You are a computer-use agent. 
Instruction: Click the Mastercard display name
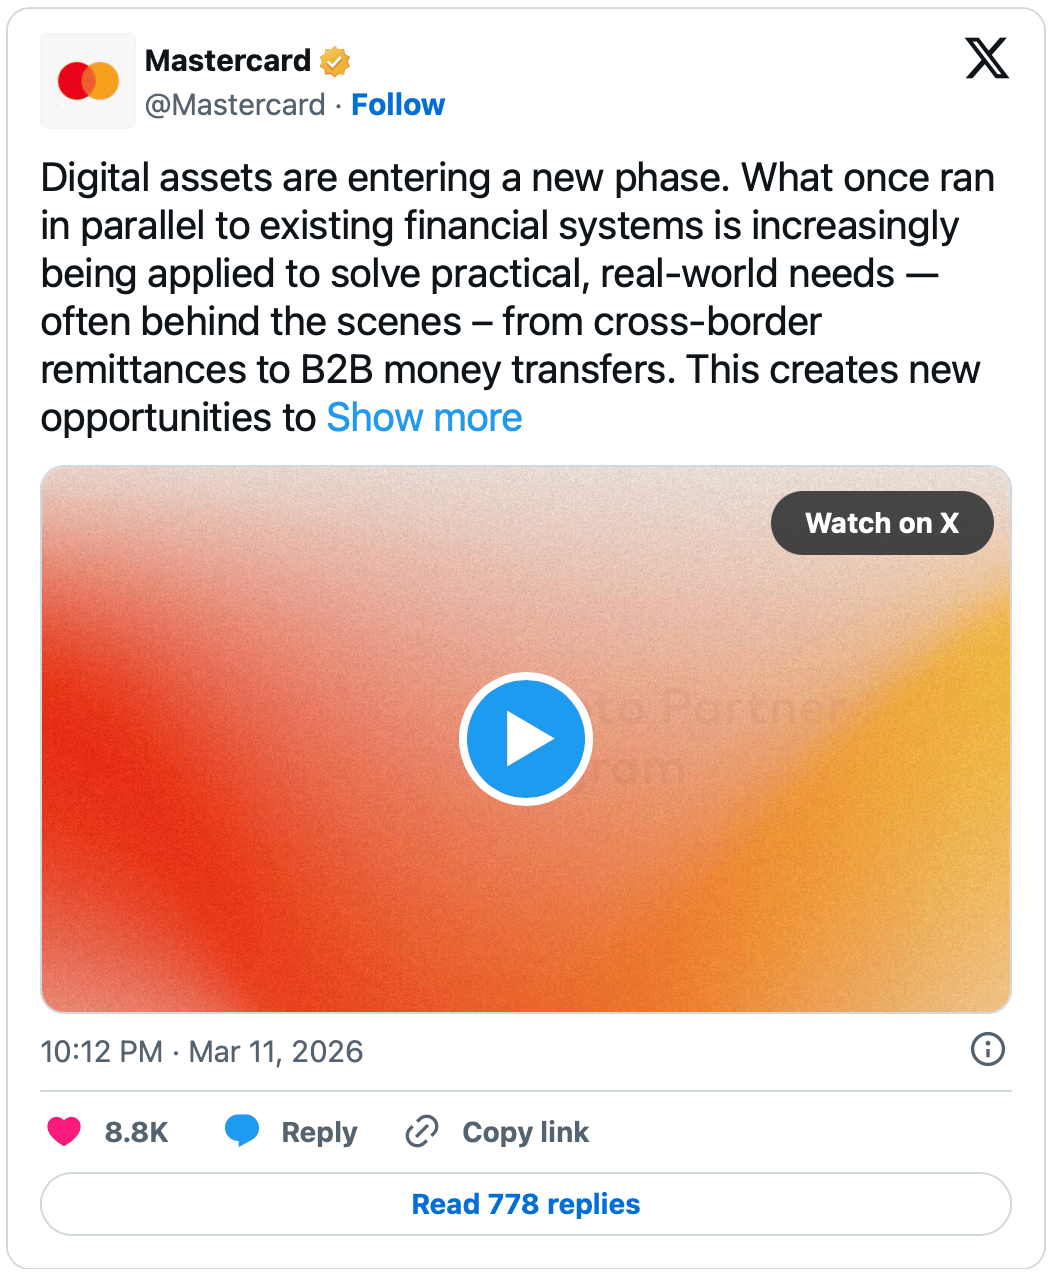click(x=228, y=61)
